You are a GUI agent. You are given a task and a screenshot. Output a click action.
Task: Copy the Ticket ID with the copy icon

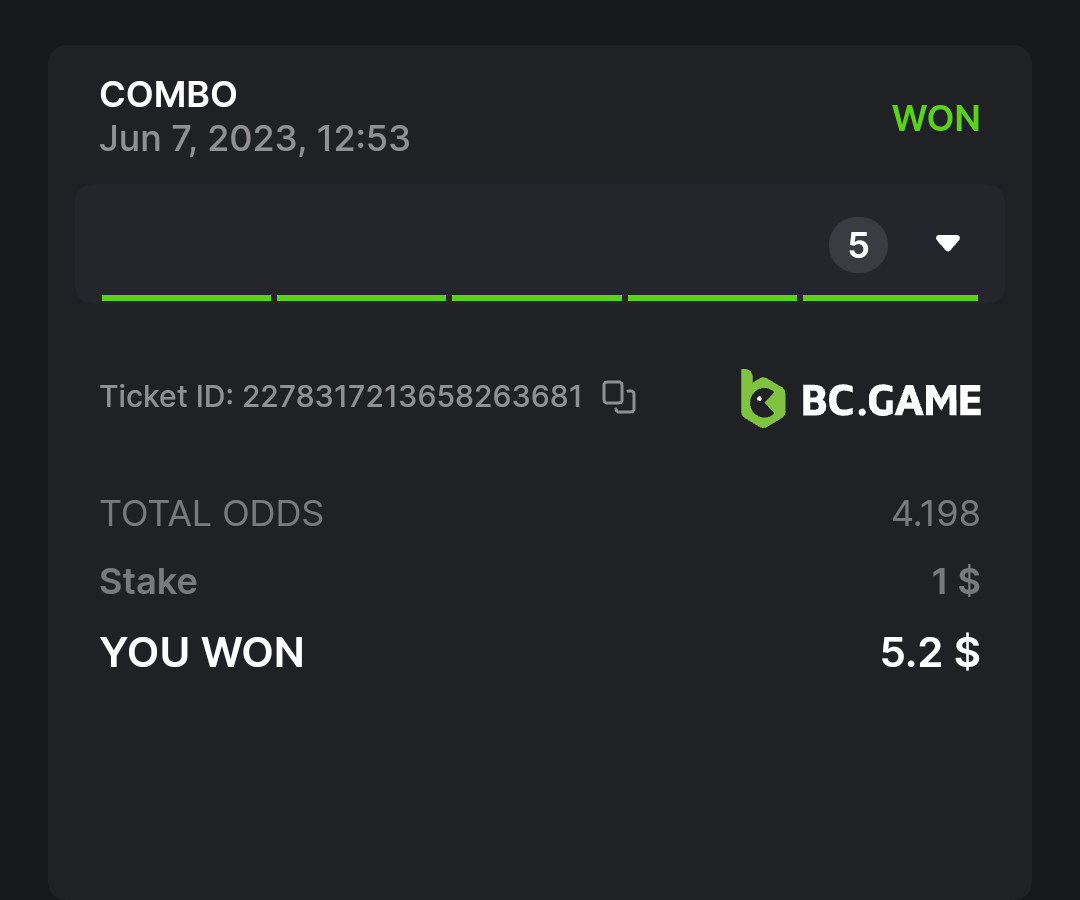pyautogui.click(x=619, y=397)
